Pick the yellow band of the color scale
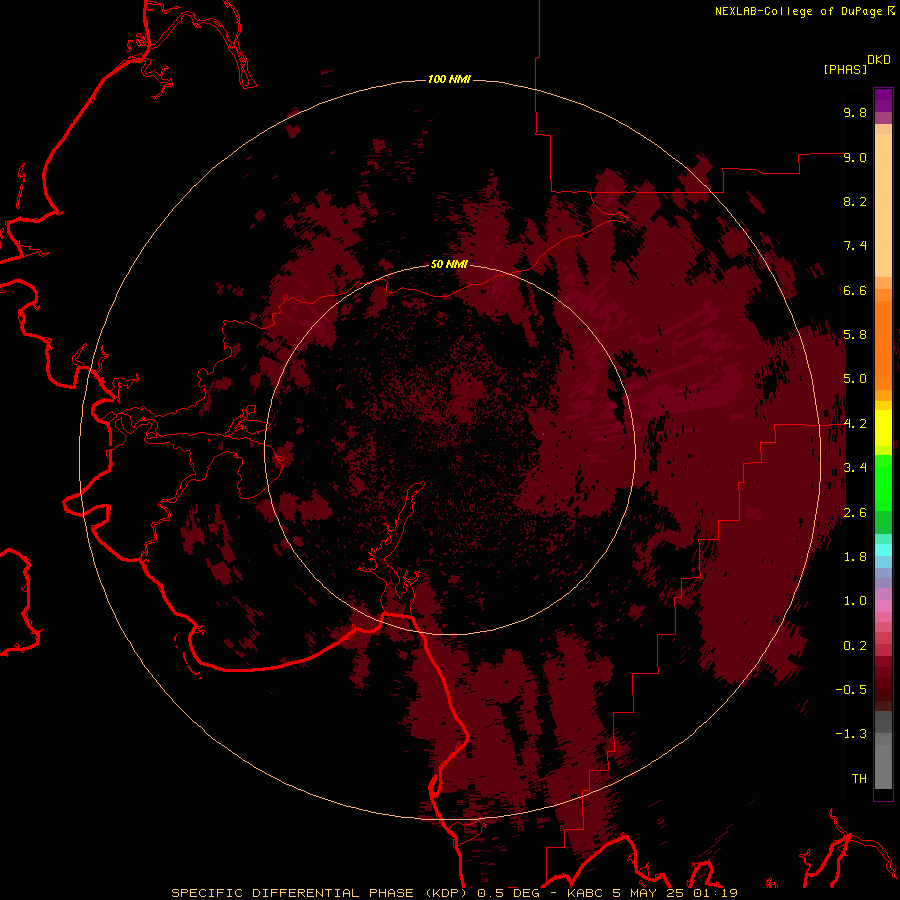900x900 pixels. point(883,428)
